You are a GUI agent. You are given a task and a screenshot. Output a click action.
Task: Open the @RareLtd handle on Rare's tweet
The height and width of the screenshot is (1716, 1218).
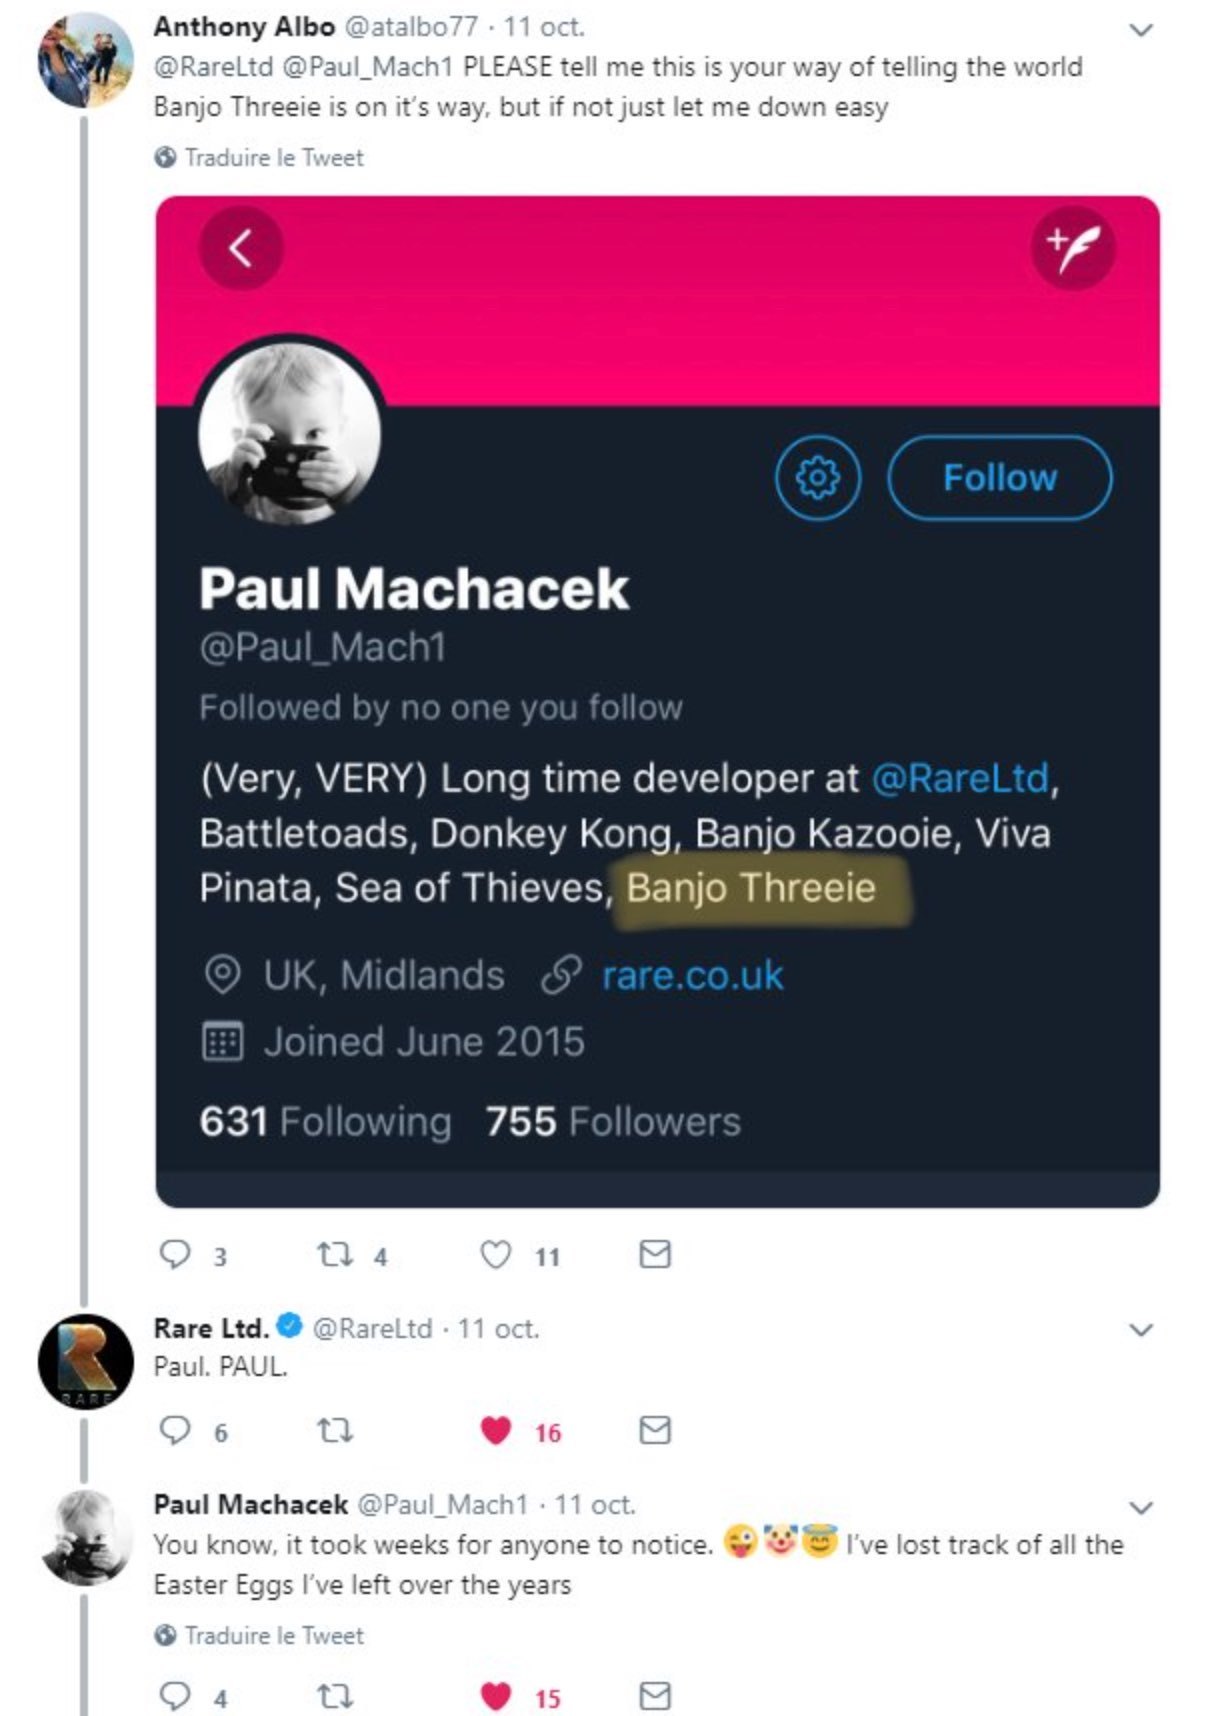pos(372,1329)
